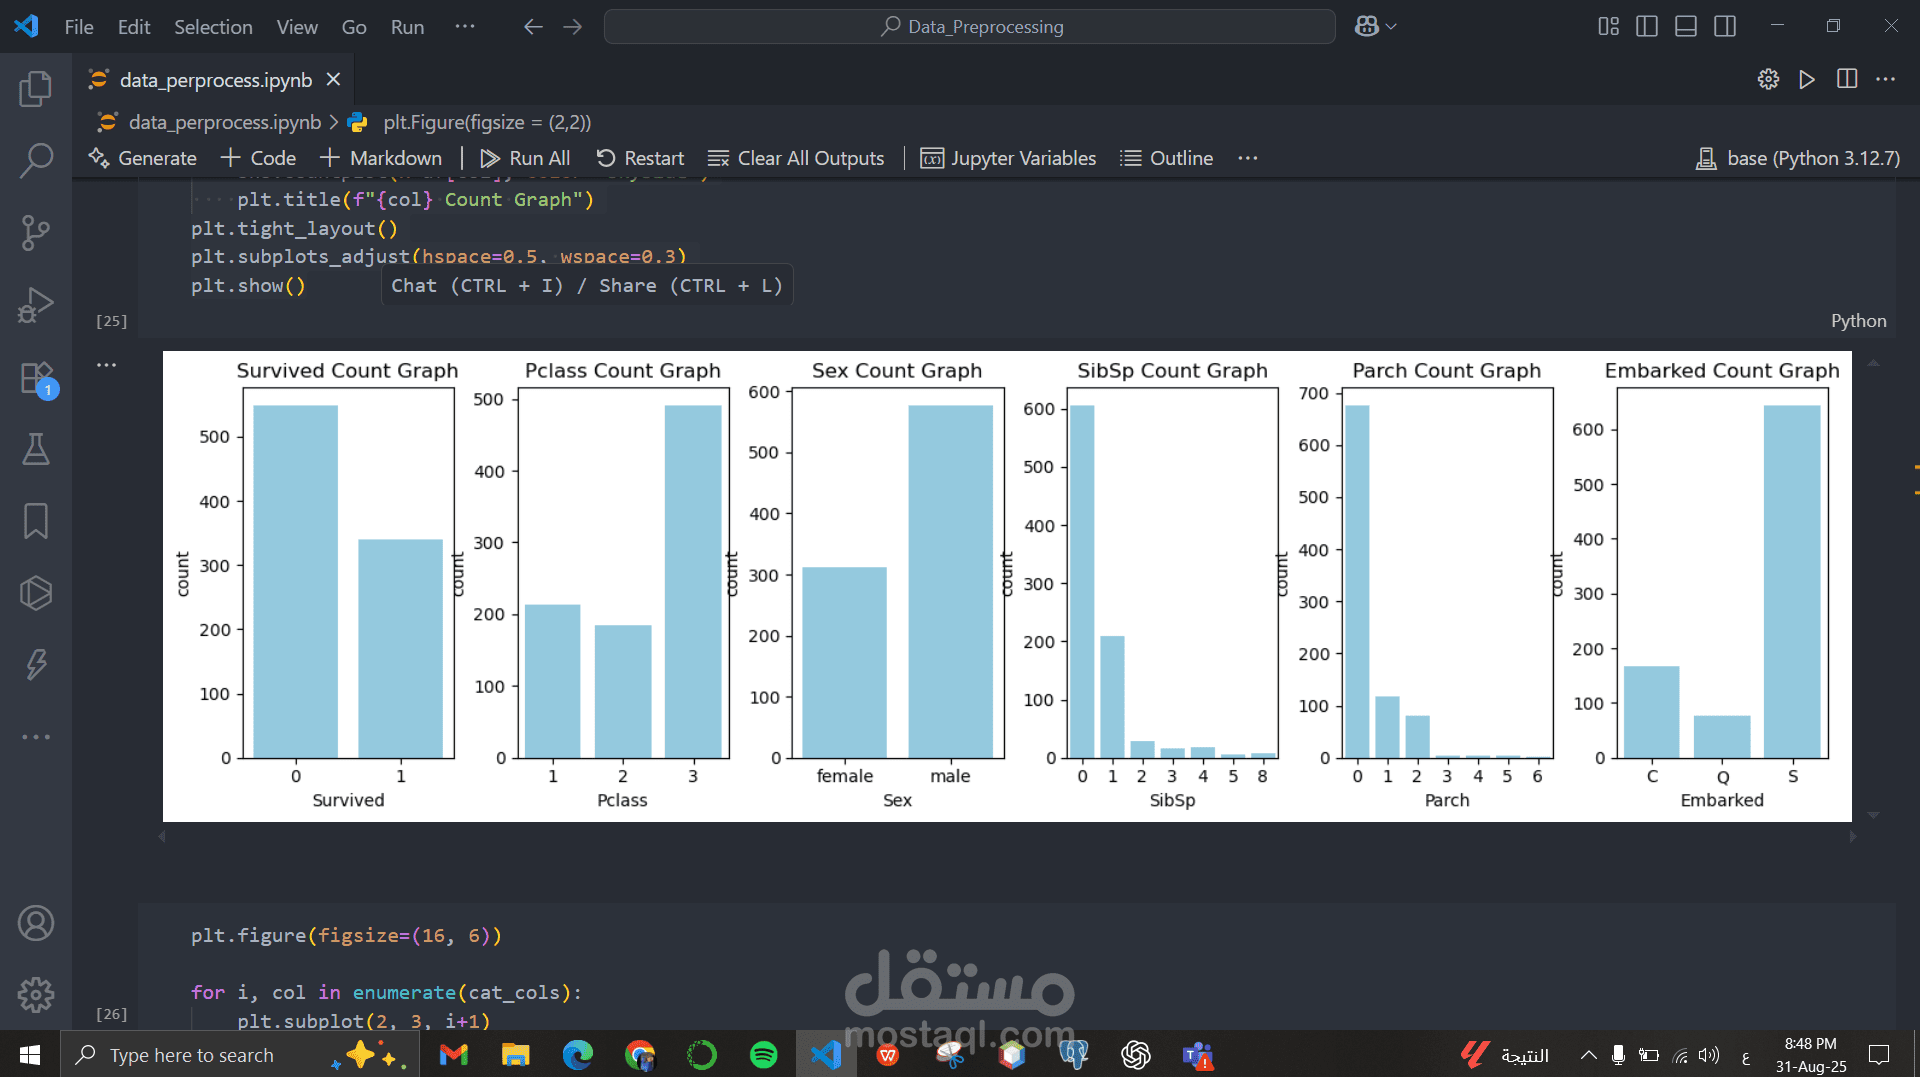This screenshot has height=1077, width=1920.
Task: Add a new Code cell
Action: 259,158
